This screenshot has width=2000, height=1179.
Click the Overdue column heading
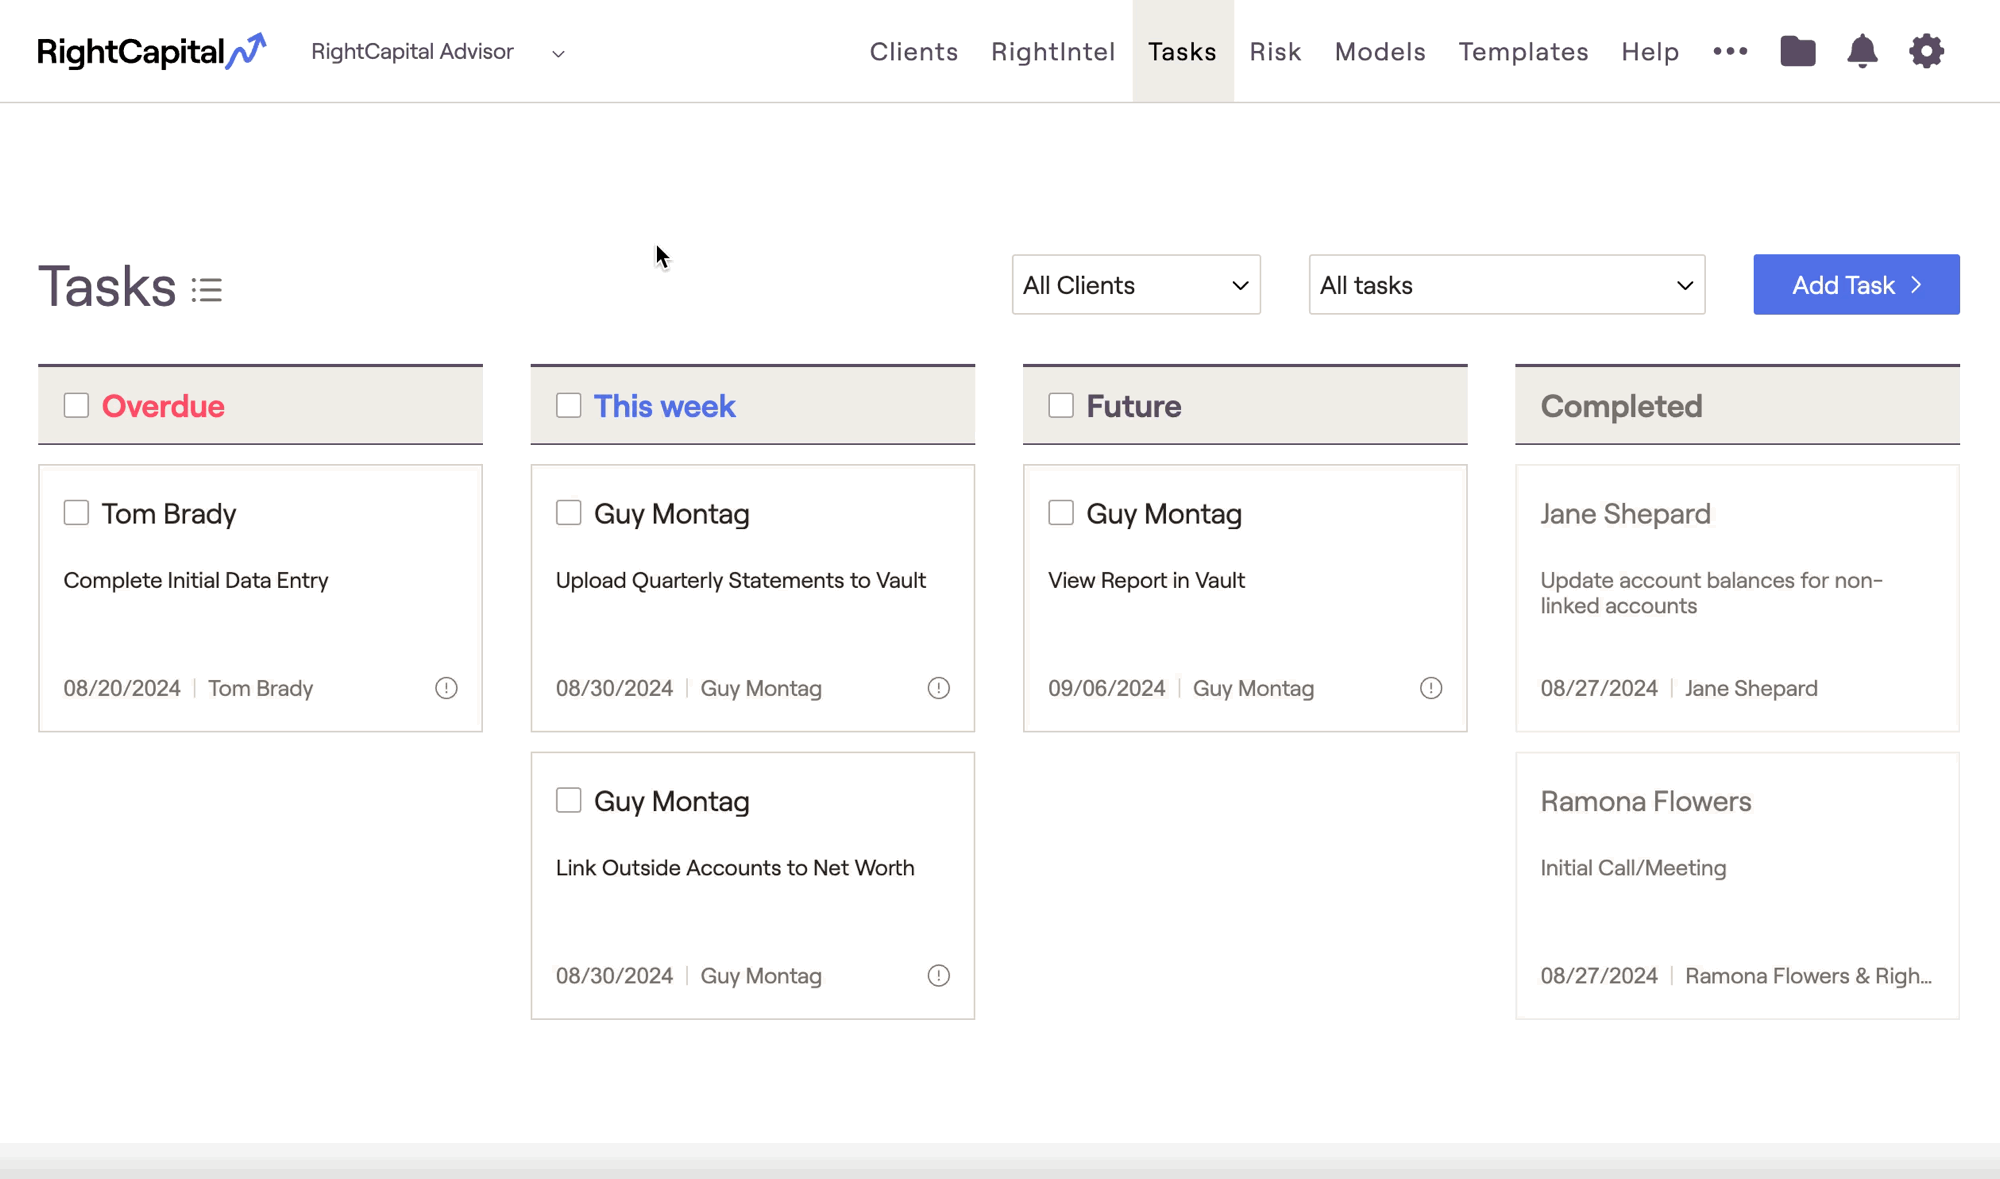coord(163,406)
